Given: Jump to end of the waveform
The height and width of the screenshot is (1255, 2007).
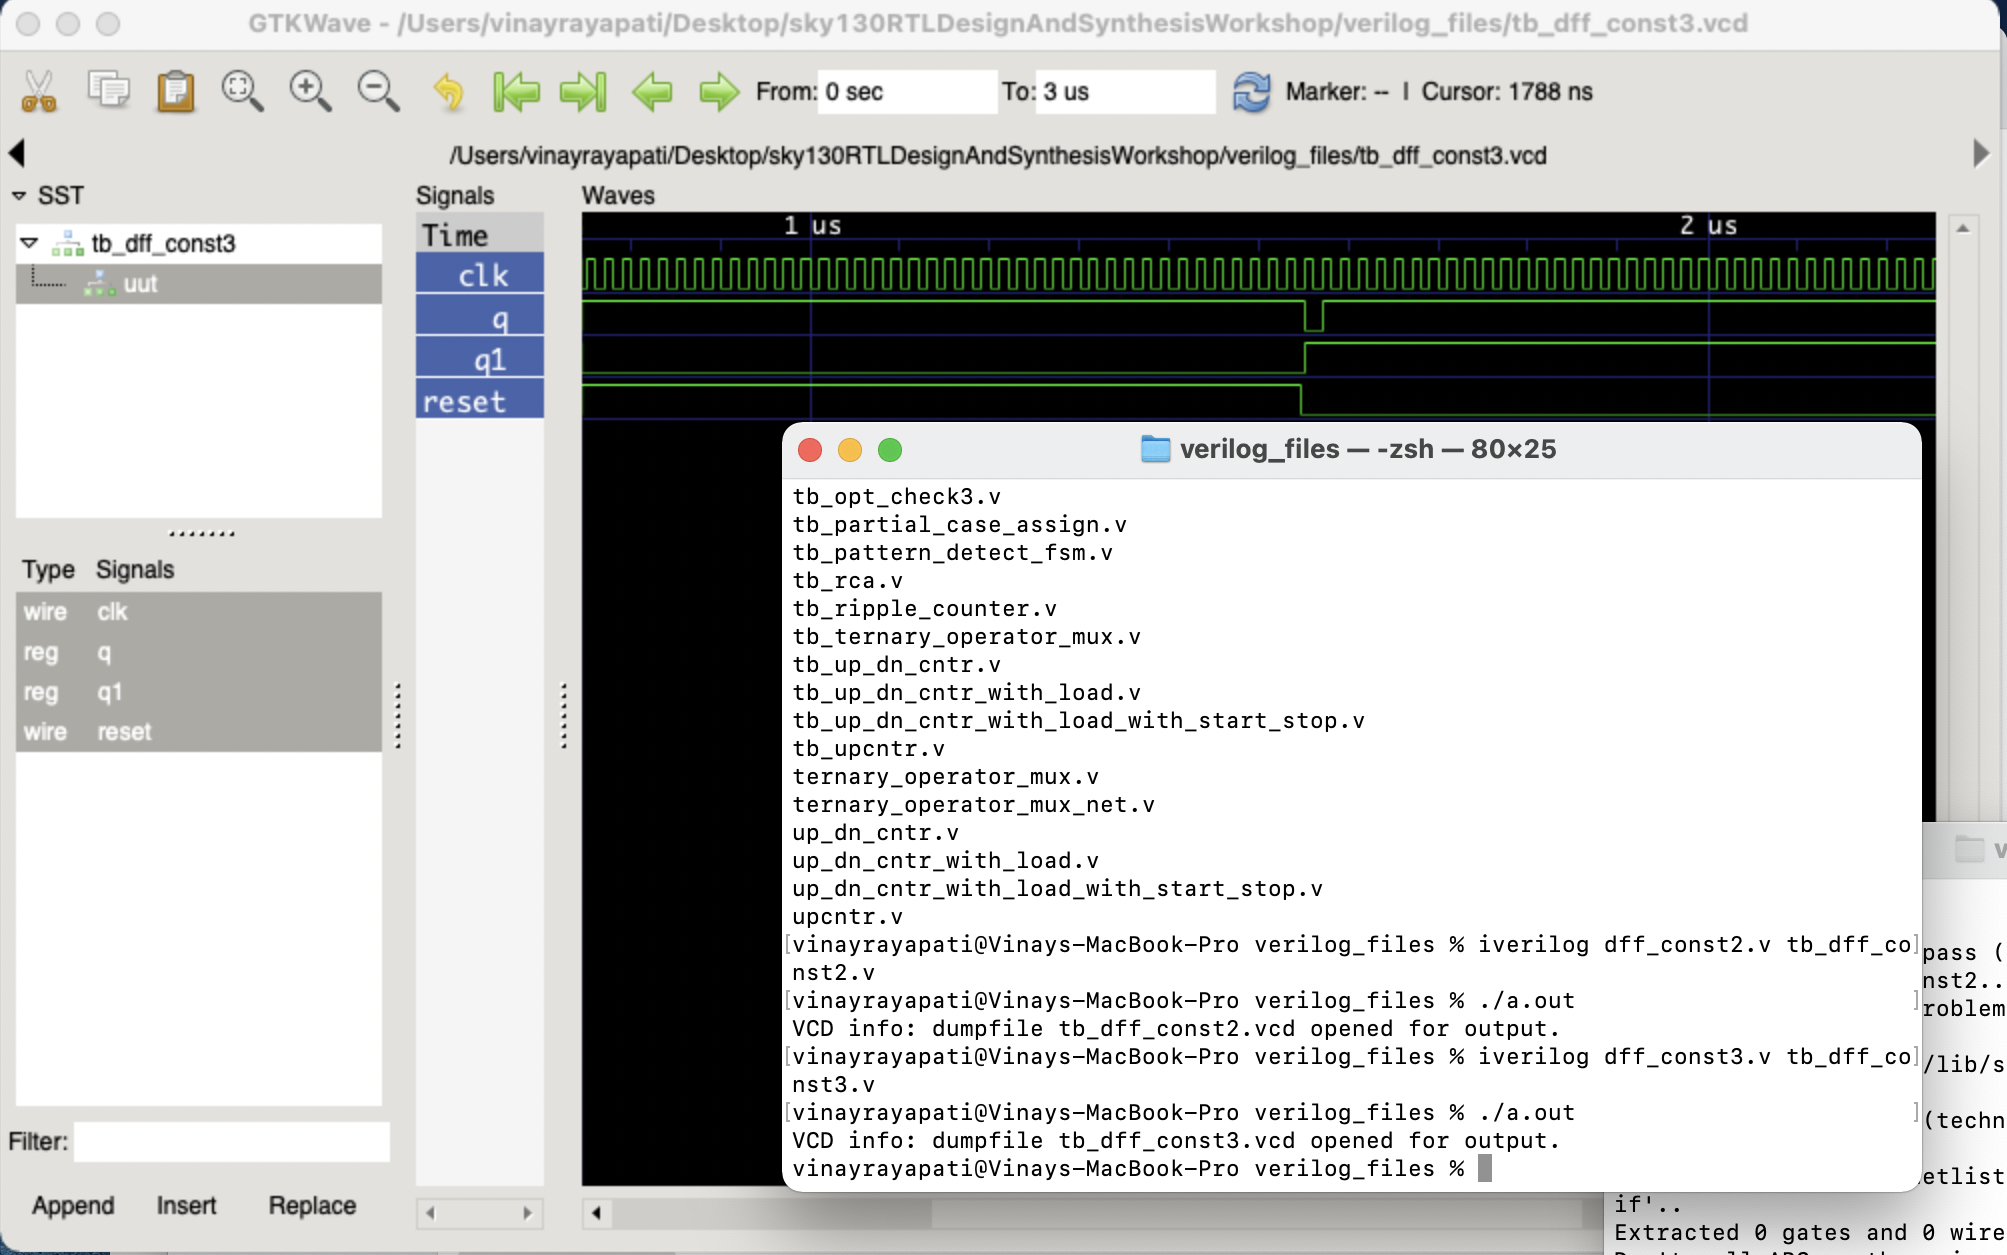Looking at the screenshot, I should 583,91.
